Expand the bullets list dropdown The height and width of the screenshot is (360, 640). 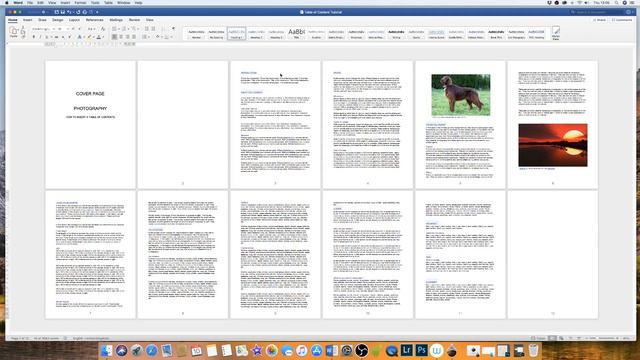click(118, 29)
